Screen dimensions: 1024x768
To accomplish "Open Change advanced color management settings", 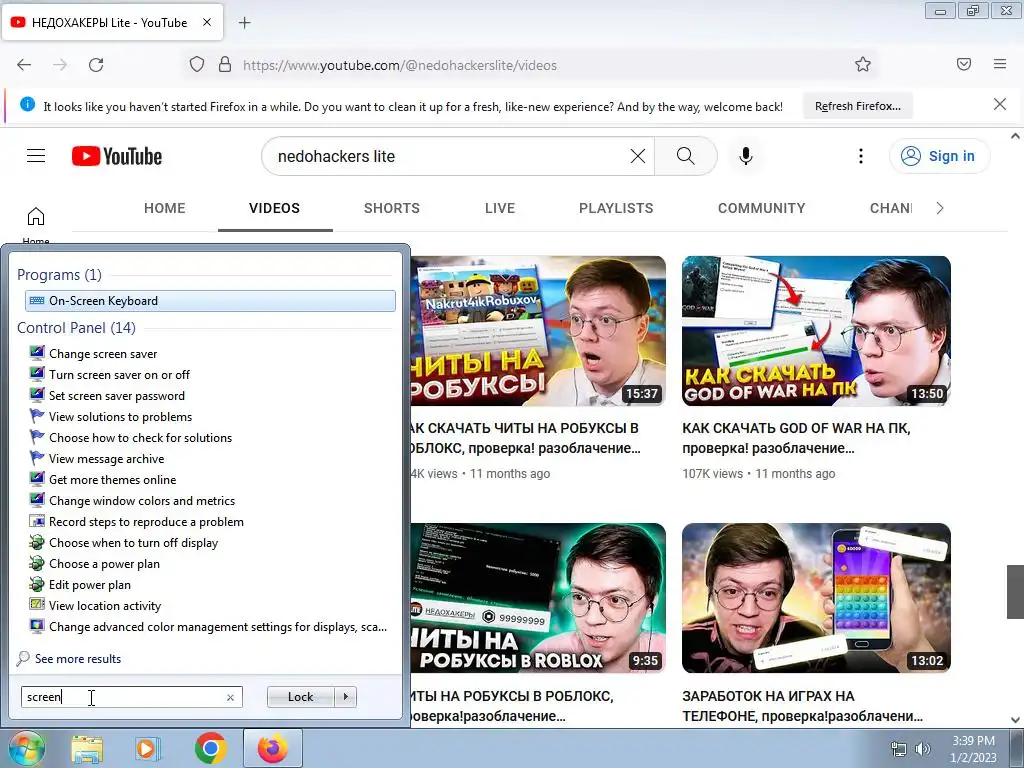I will point(217,627).
